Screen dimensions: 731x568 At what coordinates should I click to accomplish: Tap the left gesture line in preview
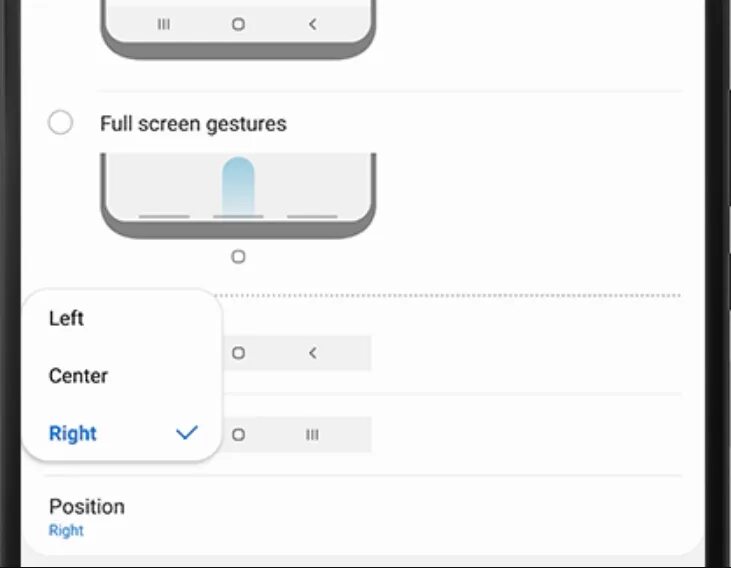coord(164,215)
